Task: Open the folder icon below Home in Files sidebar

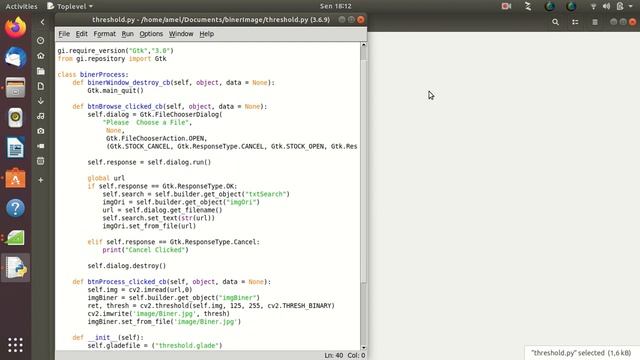Action: point(40,71)
